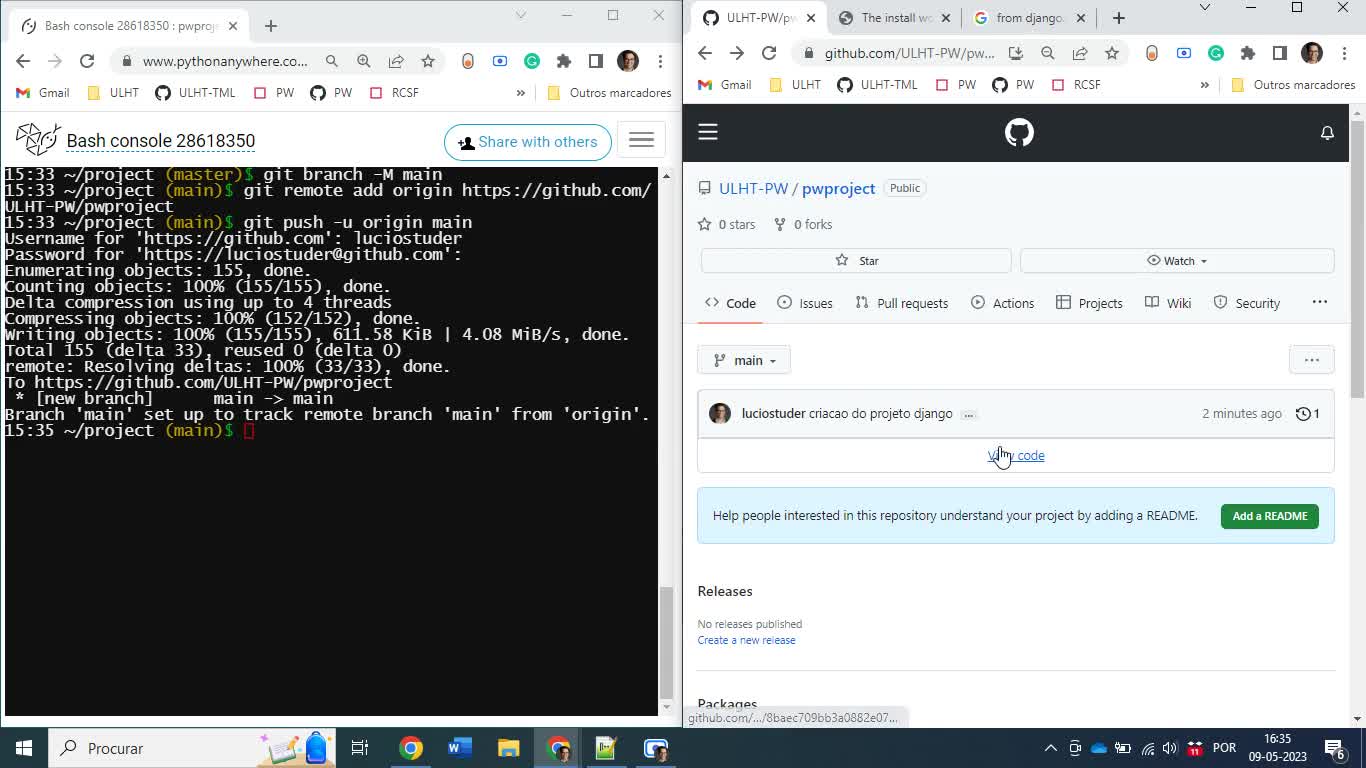Viewport: 1366px width, 768px height.
Task: Open the repository Wiki
Action: click(x=1167, y=303)
